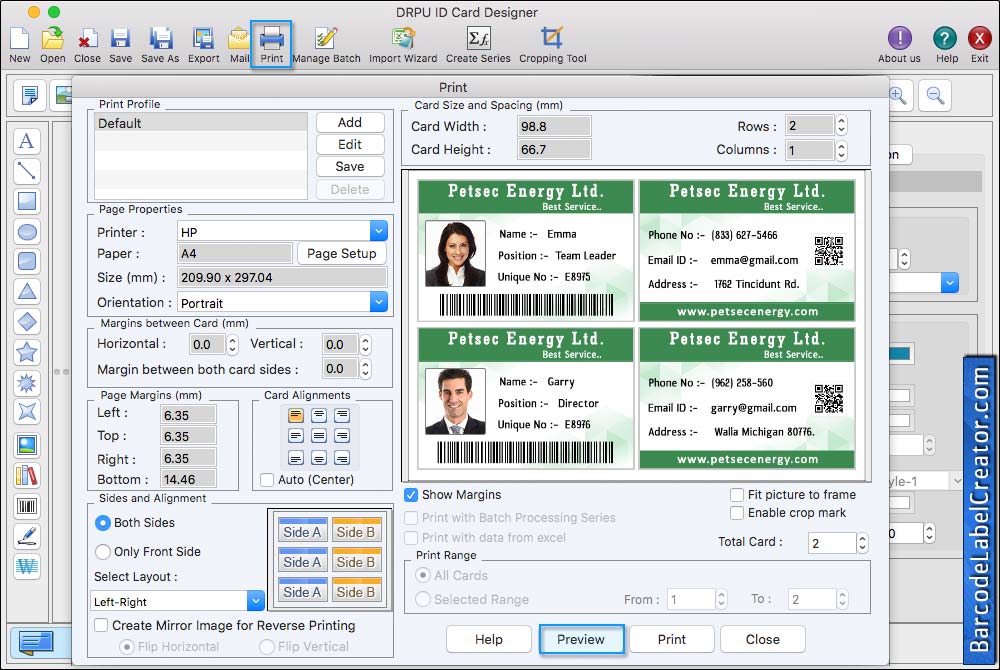
Task: Select the Line drawing tool
Action: point(27,171)
